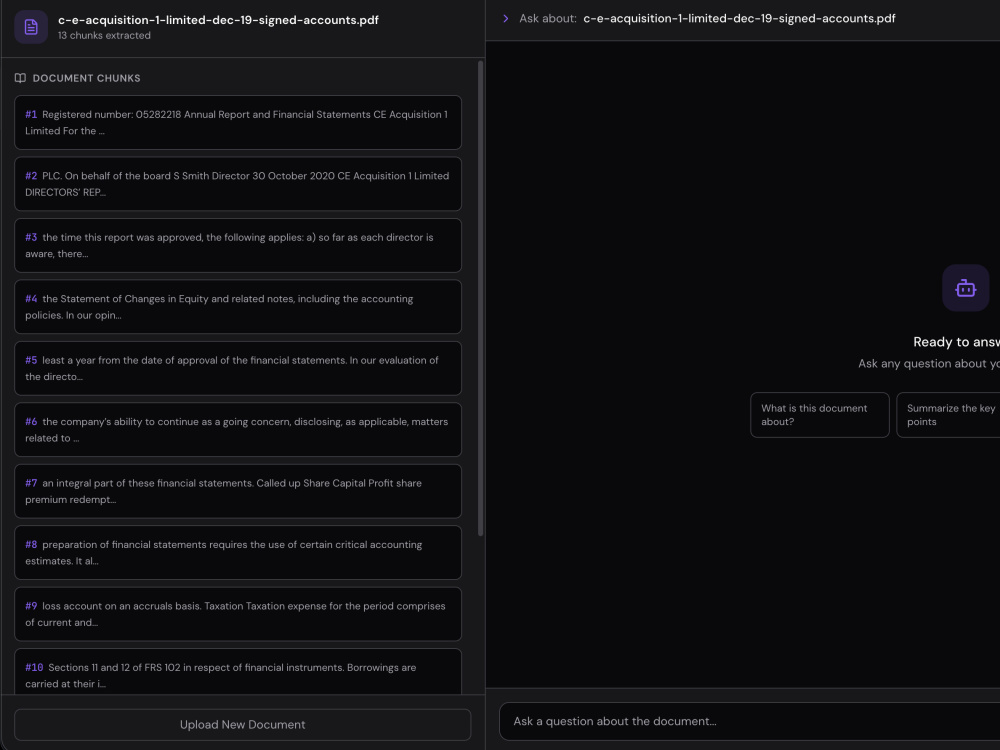
Task: Click the open book icon beside Document Chunks
Action: [20, 78]
